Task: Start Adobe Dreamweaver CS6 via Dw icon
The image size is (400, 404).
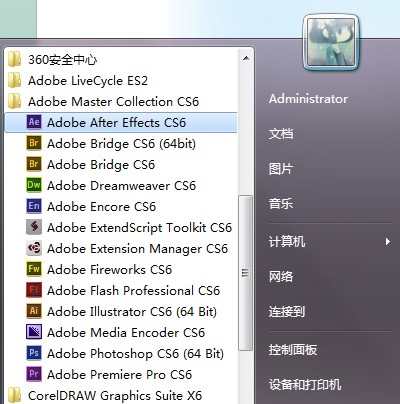Action: [x=34, y=185]
